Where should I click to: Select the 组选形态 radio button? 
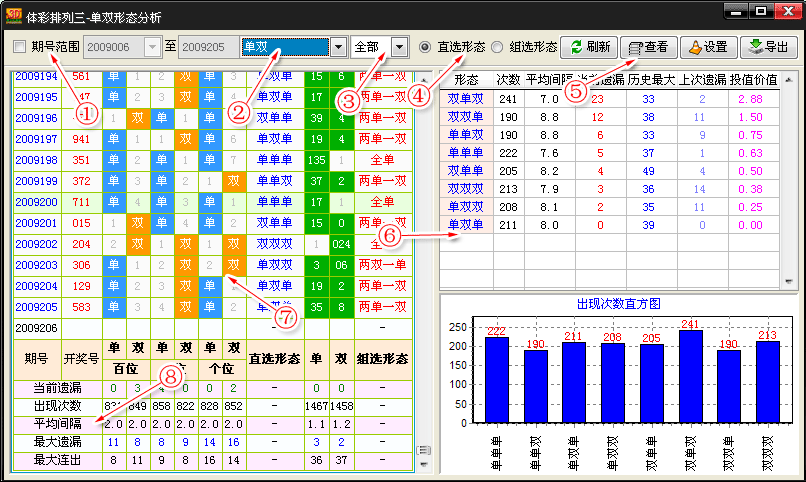[497, 47]
